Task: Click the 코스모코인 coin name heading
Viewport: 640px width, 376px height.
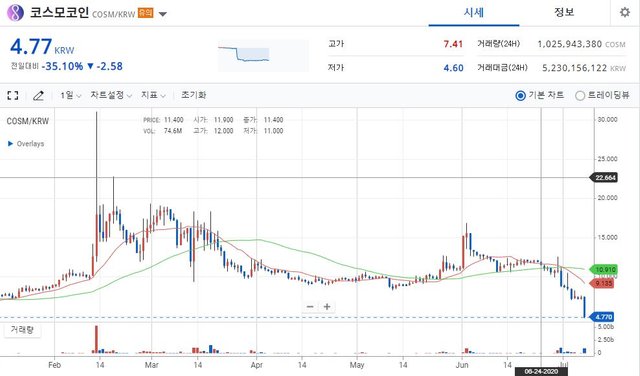Action: (60, 13)
